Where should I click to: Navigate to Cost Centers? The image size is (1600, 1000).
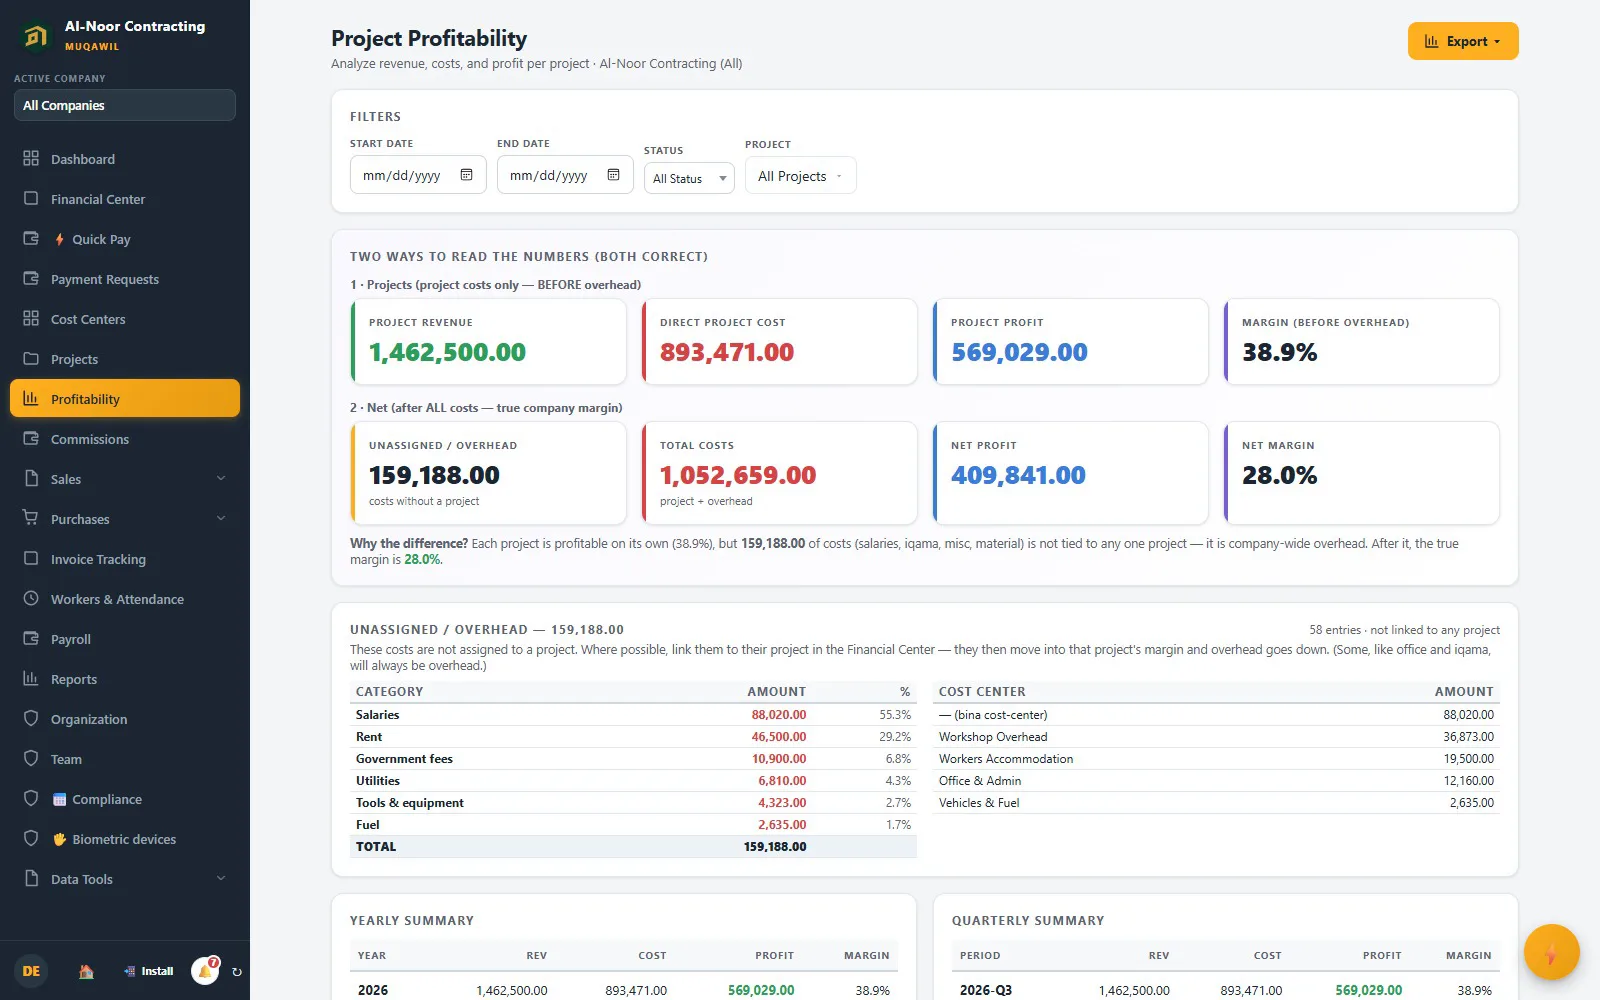pyautogui.click(x=125, y=319)
